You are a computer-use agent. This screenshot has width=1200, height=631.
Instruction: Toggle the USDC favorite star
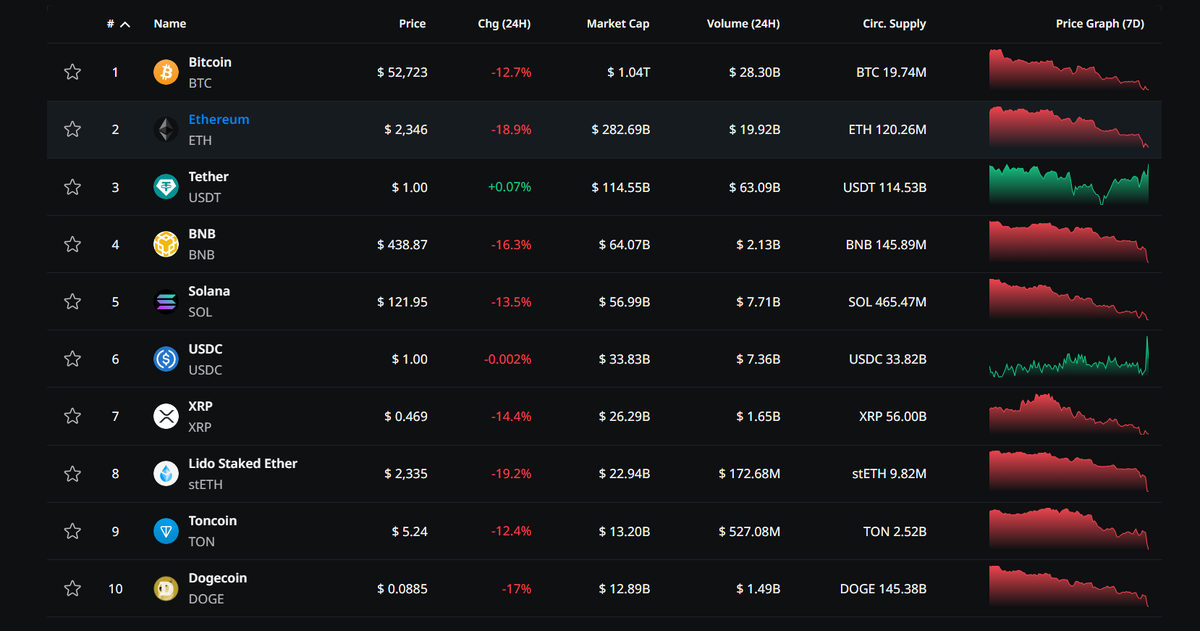(x=72, y=359)
